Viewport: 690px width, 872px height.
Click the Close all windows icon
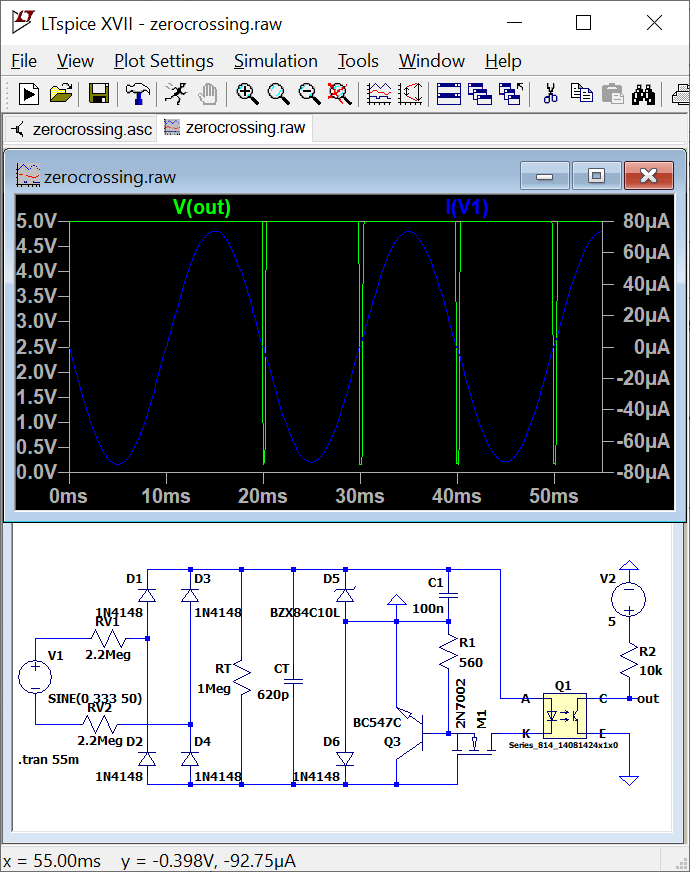tap(511, 94)
